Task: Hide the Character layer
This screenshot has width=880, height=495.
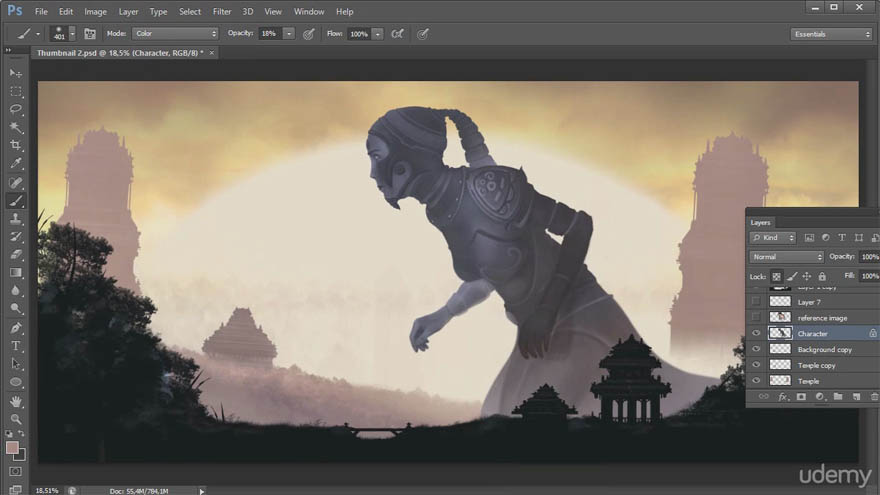Action: click(756, 333)
